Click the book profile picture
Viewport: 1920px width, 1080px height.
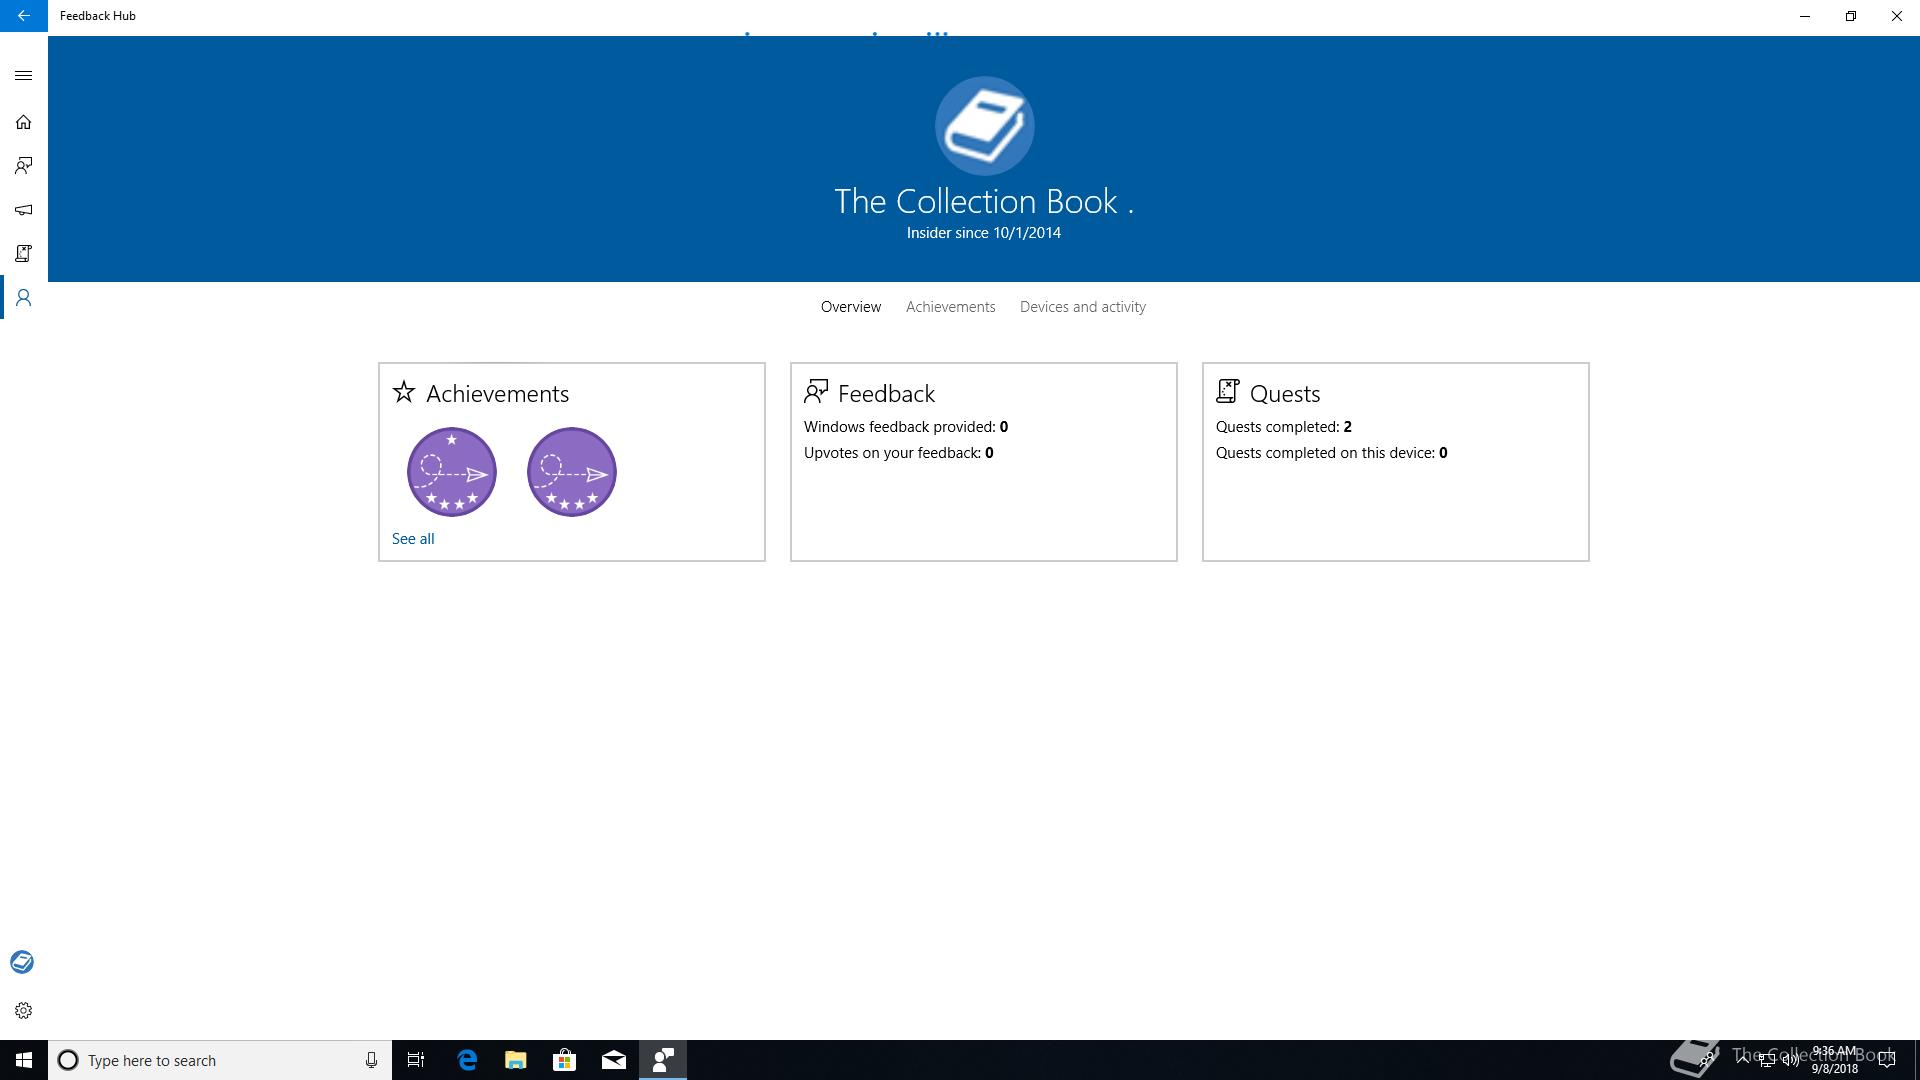984,126
